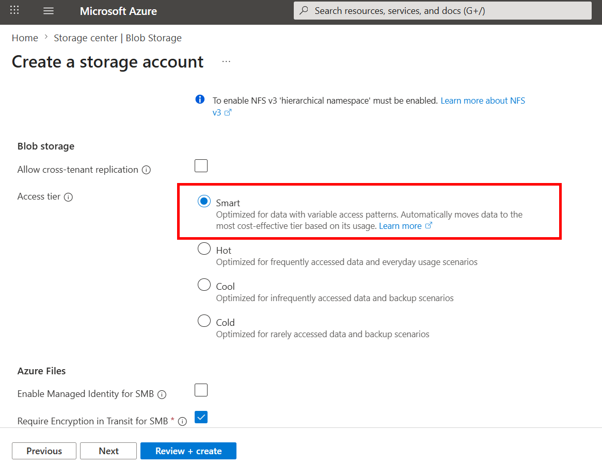Click the 'Create a storage account' title

point(108,62)
